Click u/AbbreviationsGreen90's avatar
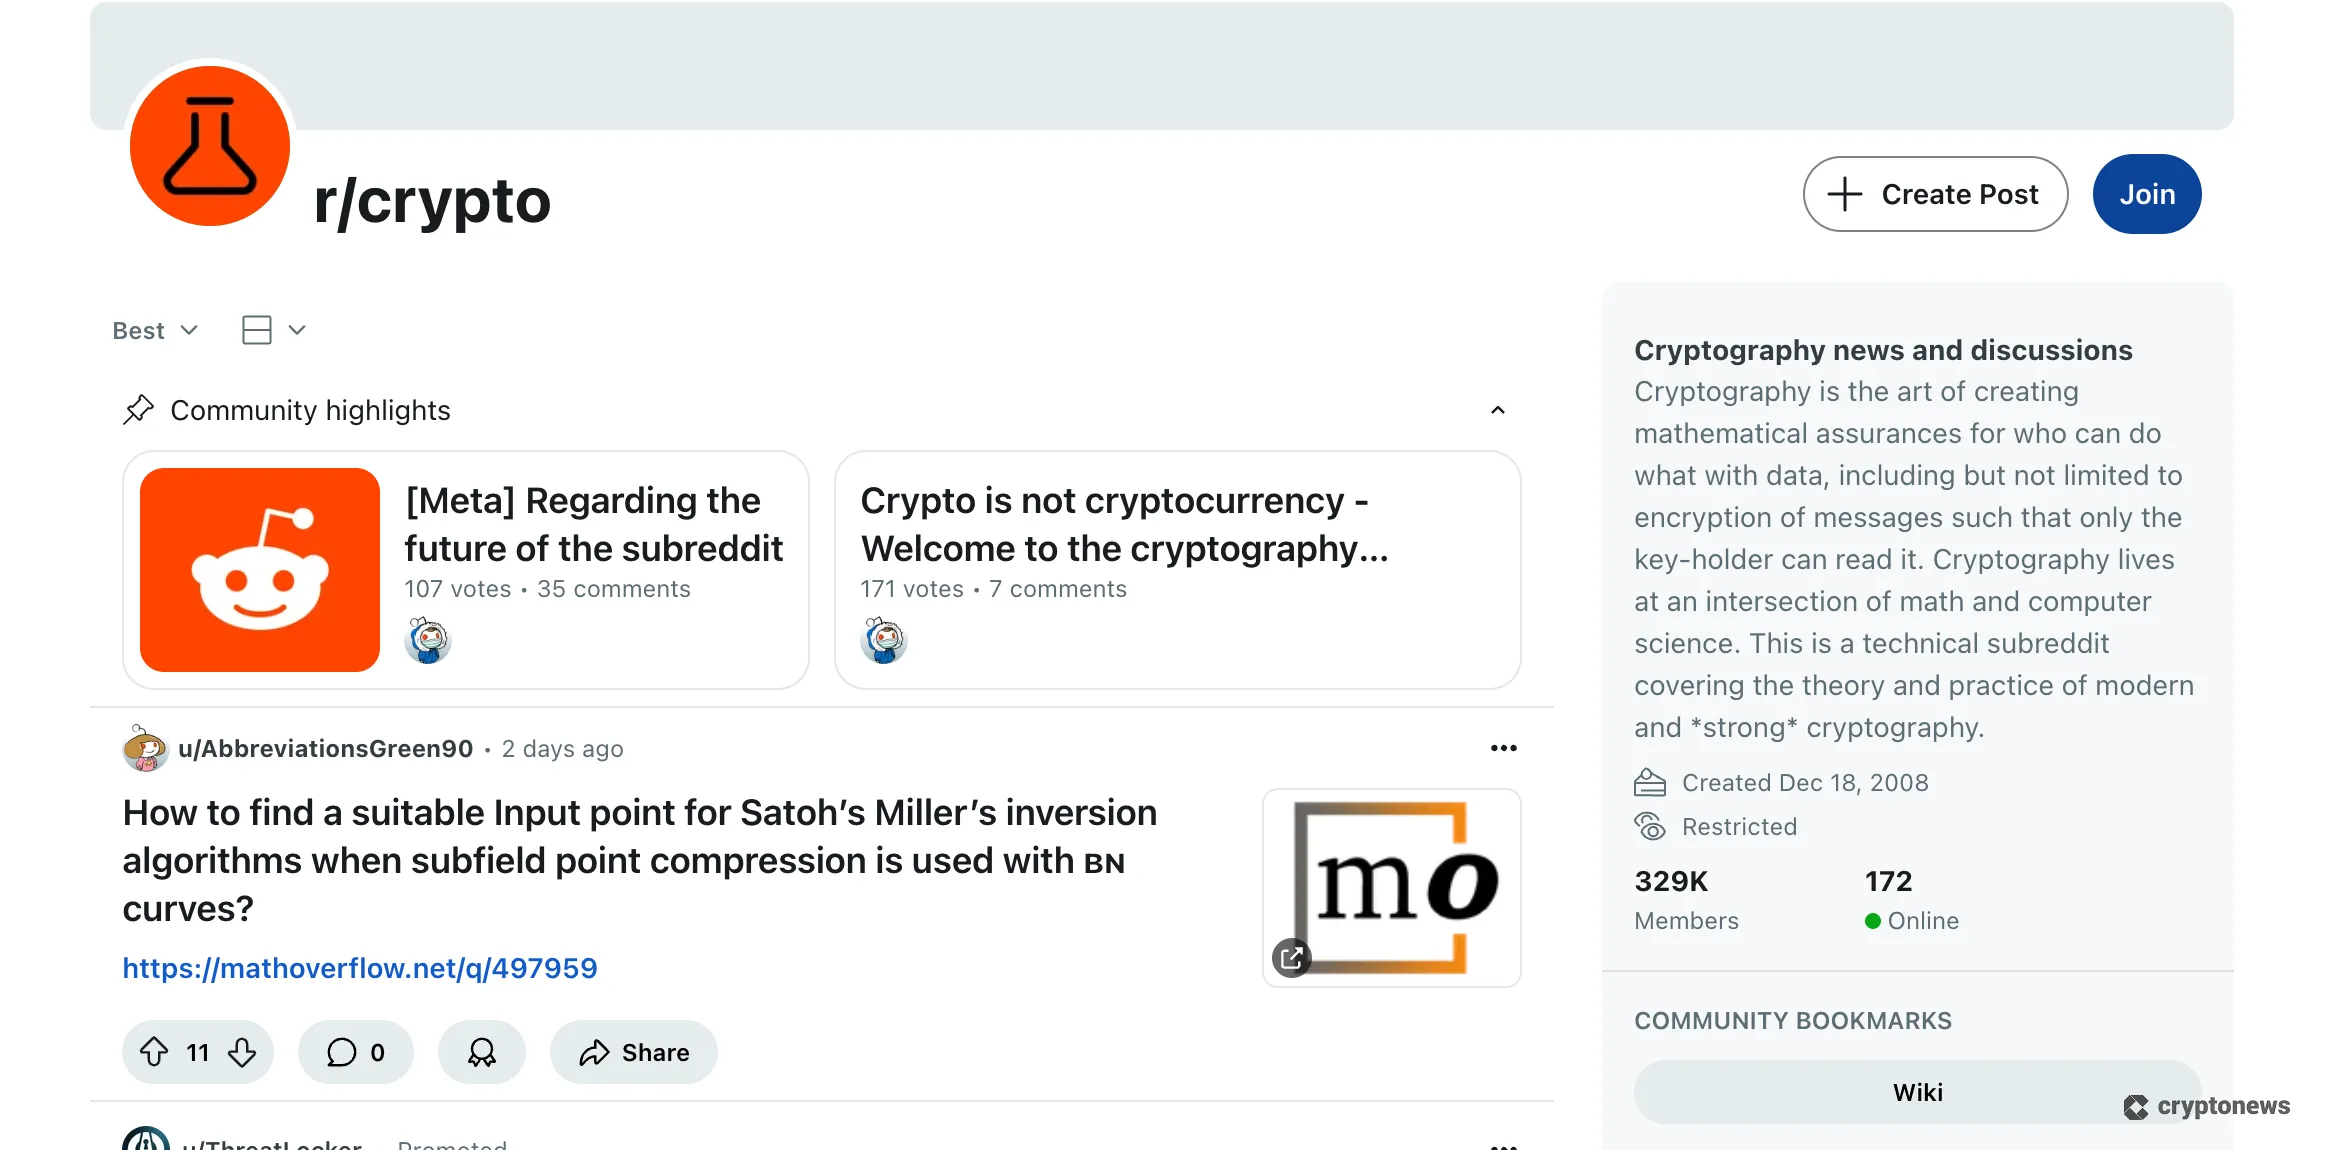Viewport: 2326px width, 1150px height. [x=146, y=748]
